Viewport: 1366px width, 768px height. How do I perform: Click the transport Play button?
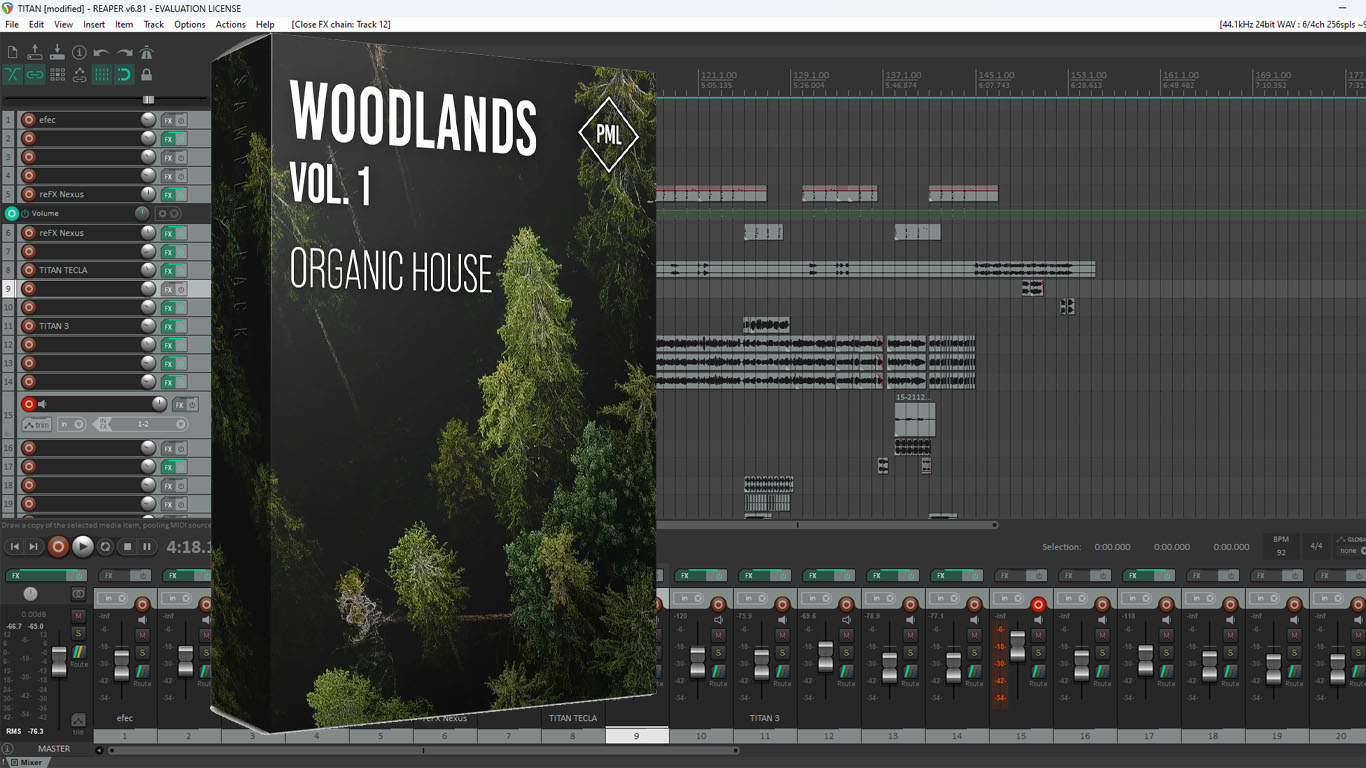(x=83, y=547)
